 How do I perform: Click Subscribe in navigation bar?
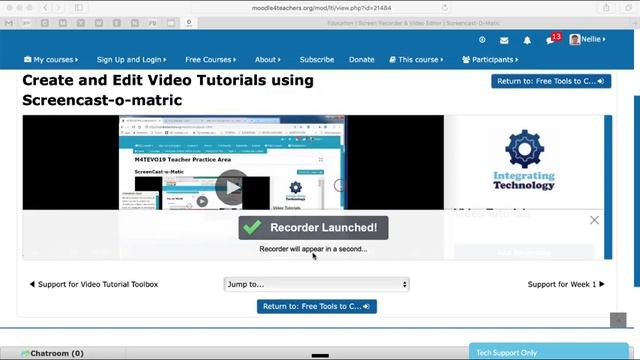(x=317, y=60)
